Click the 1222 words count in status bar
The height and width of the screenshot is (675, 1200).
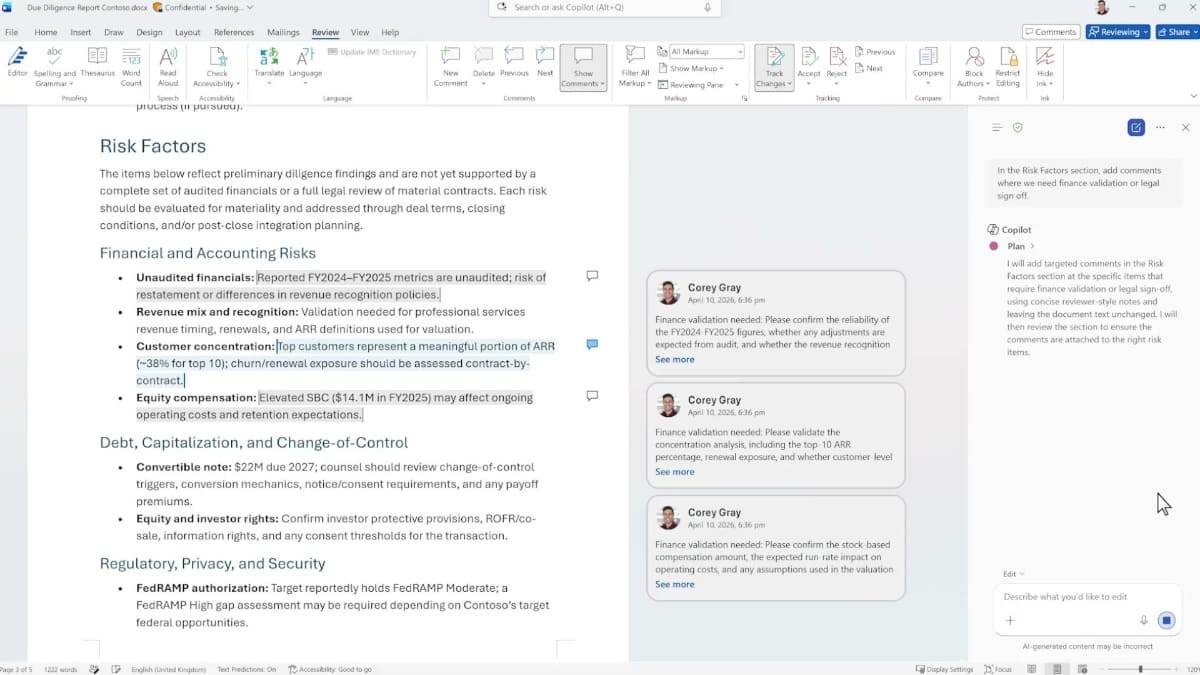tap(61, 669)
